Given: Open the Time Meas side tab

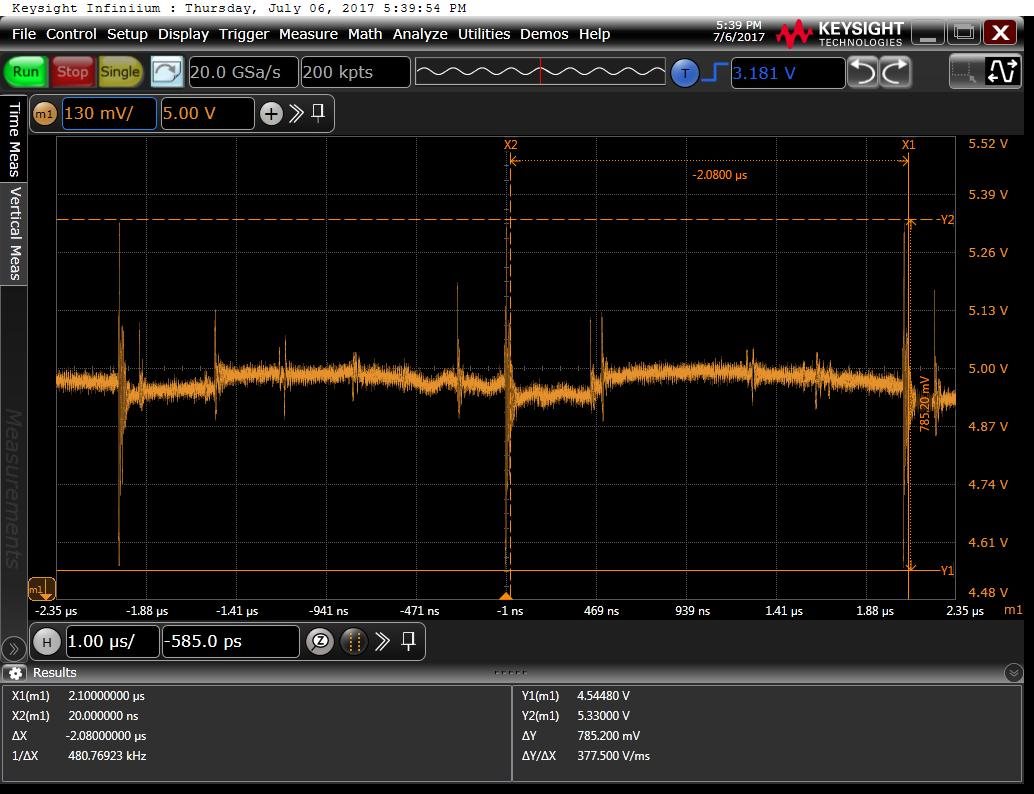Looking at the screenshot, I should 14,138.
